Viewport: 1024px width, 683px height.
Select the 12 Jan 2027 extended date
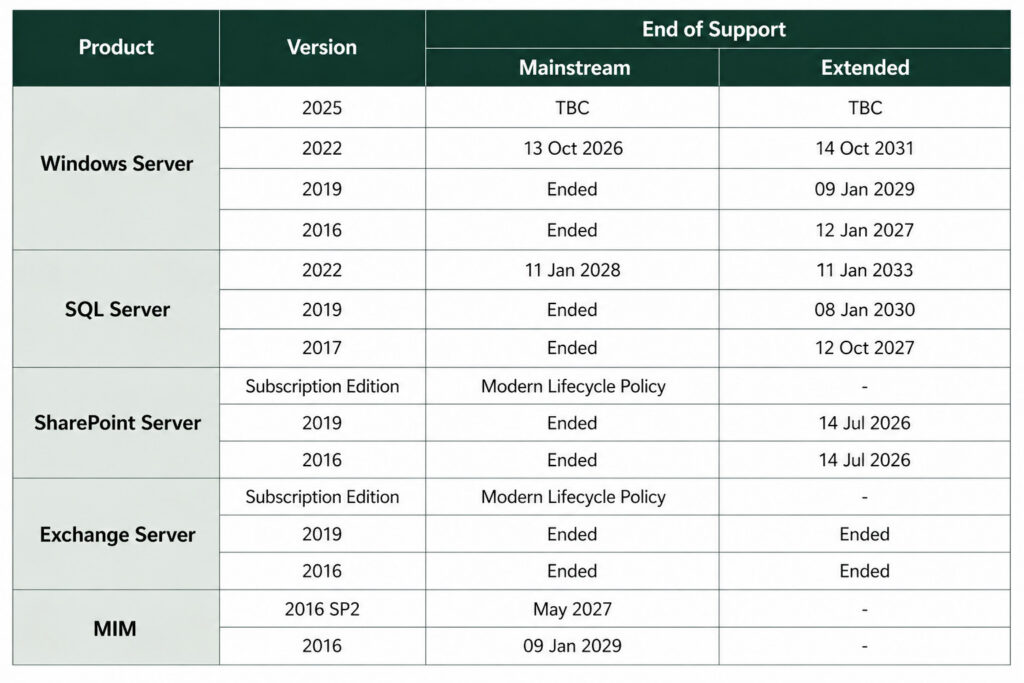(x=864, y=230)
